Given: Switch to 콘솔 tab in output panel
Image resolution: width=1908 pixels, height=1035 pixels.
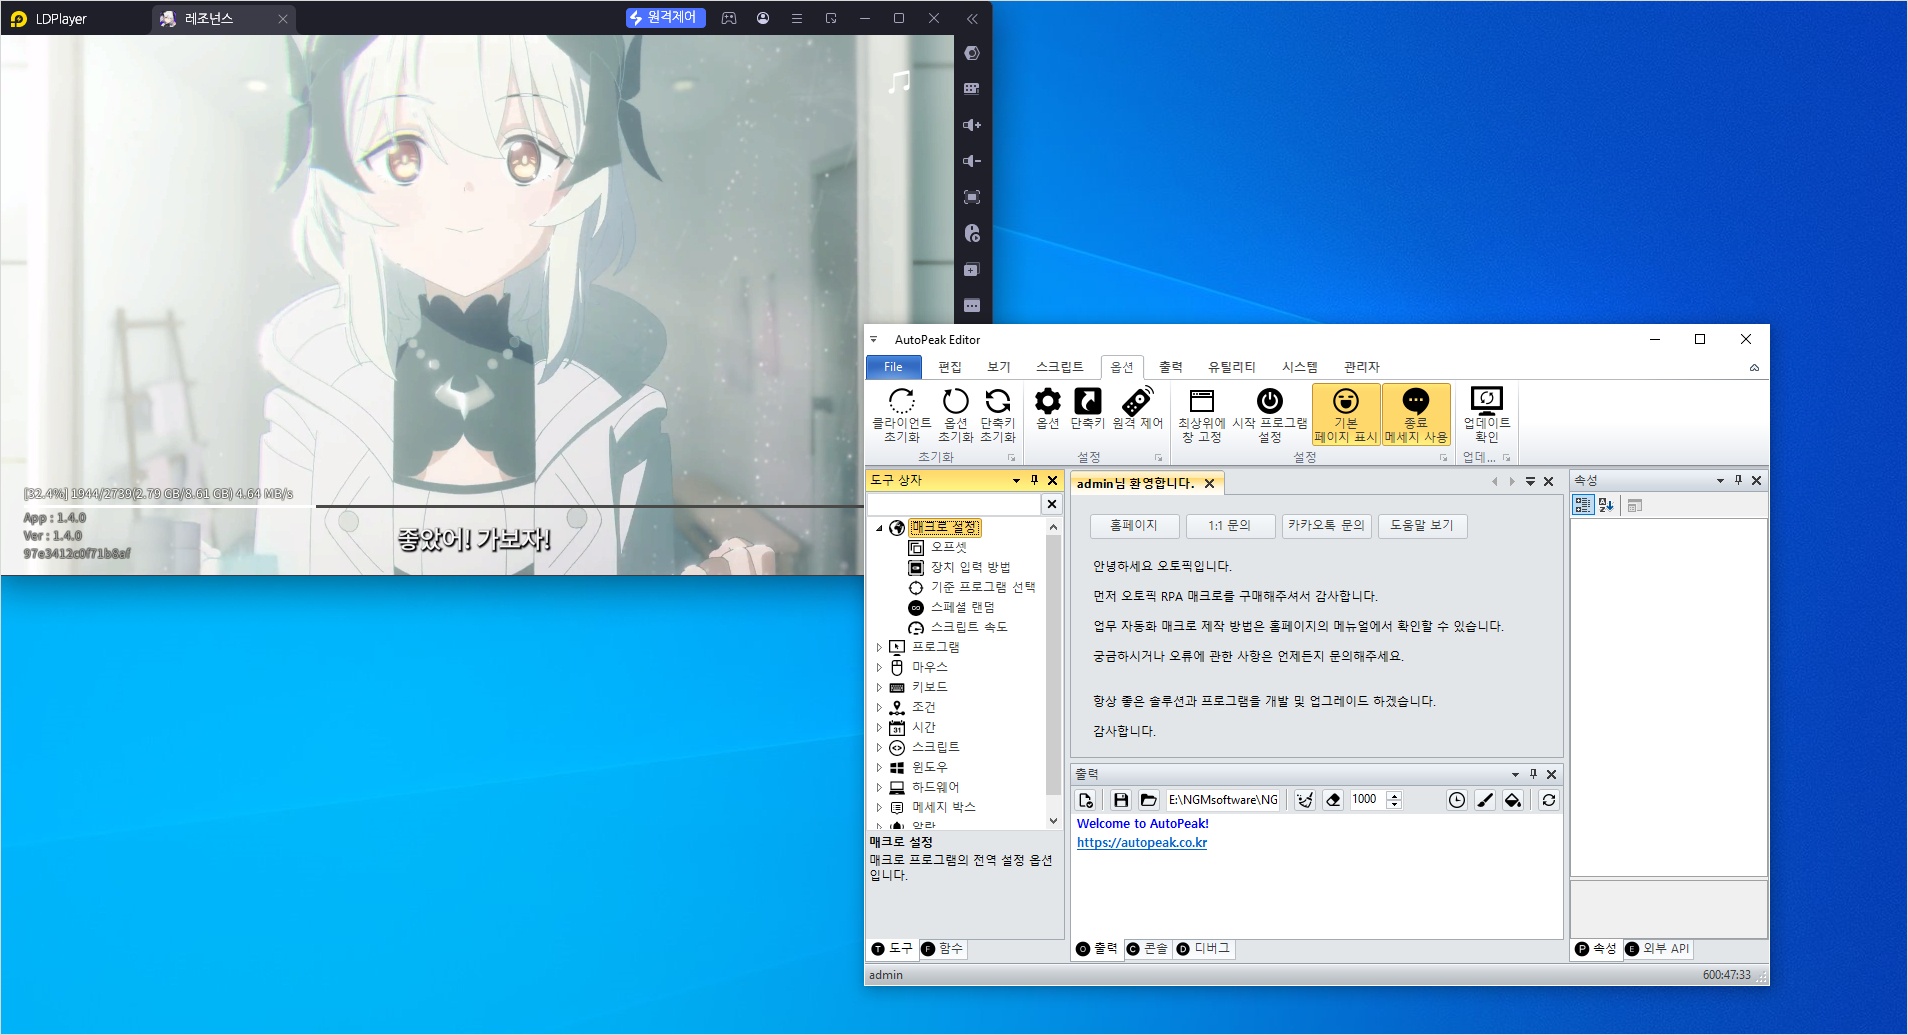Looking at the screenshot, I should tap(1147, 949).
